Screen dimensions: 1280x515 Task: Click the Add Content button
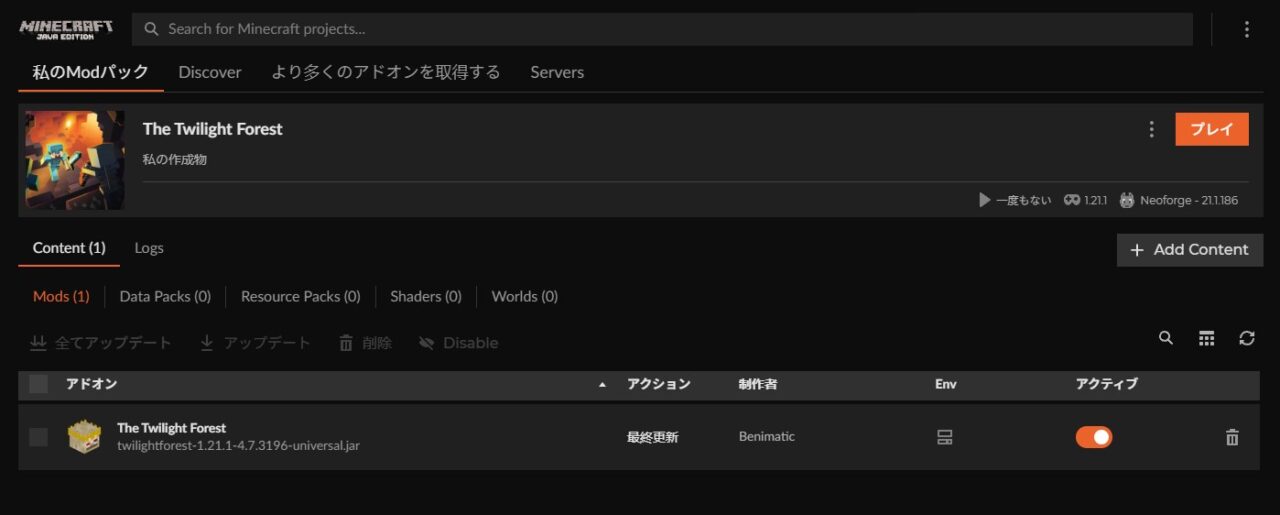1190,250
